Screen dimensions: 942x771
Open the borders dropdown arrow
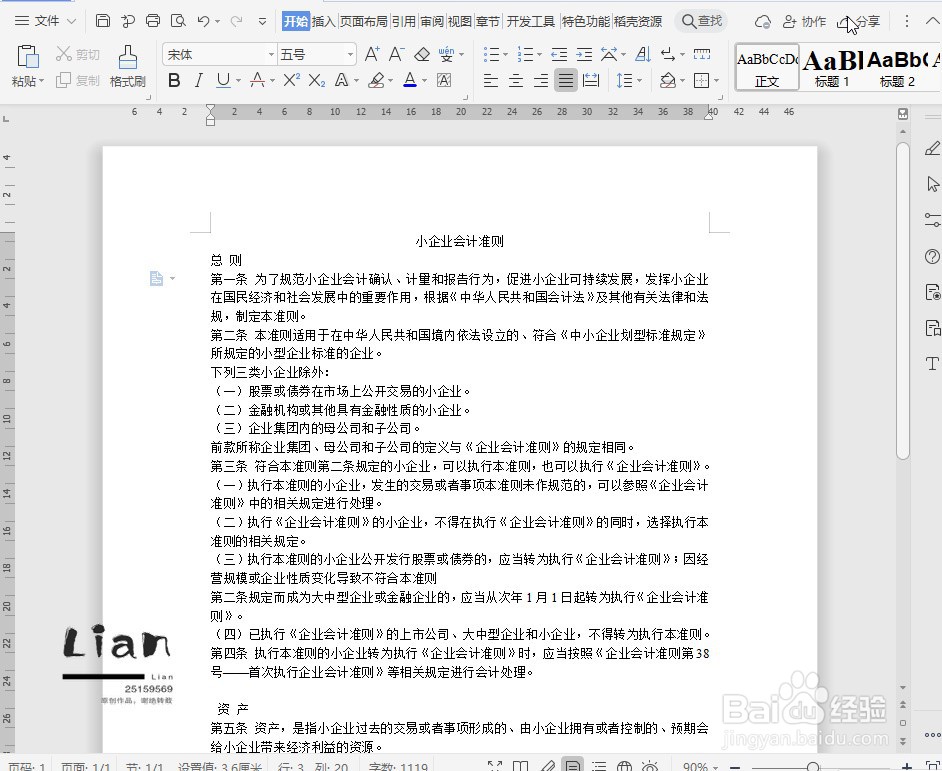pos(716,80)
